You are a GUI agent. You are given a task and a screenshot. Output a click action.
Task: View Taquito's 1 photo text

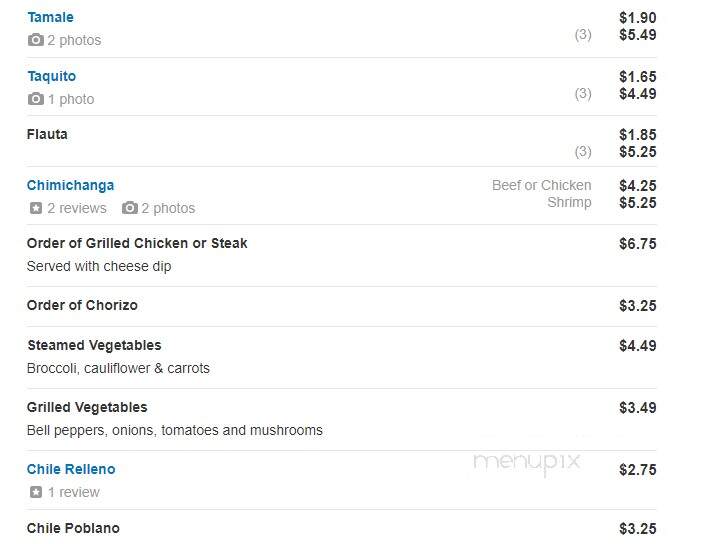[x=71, y=99]
